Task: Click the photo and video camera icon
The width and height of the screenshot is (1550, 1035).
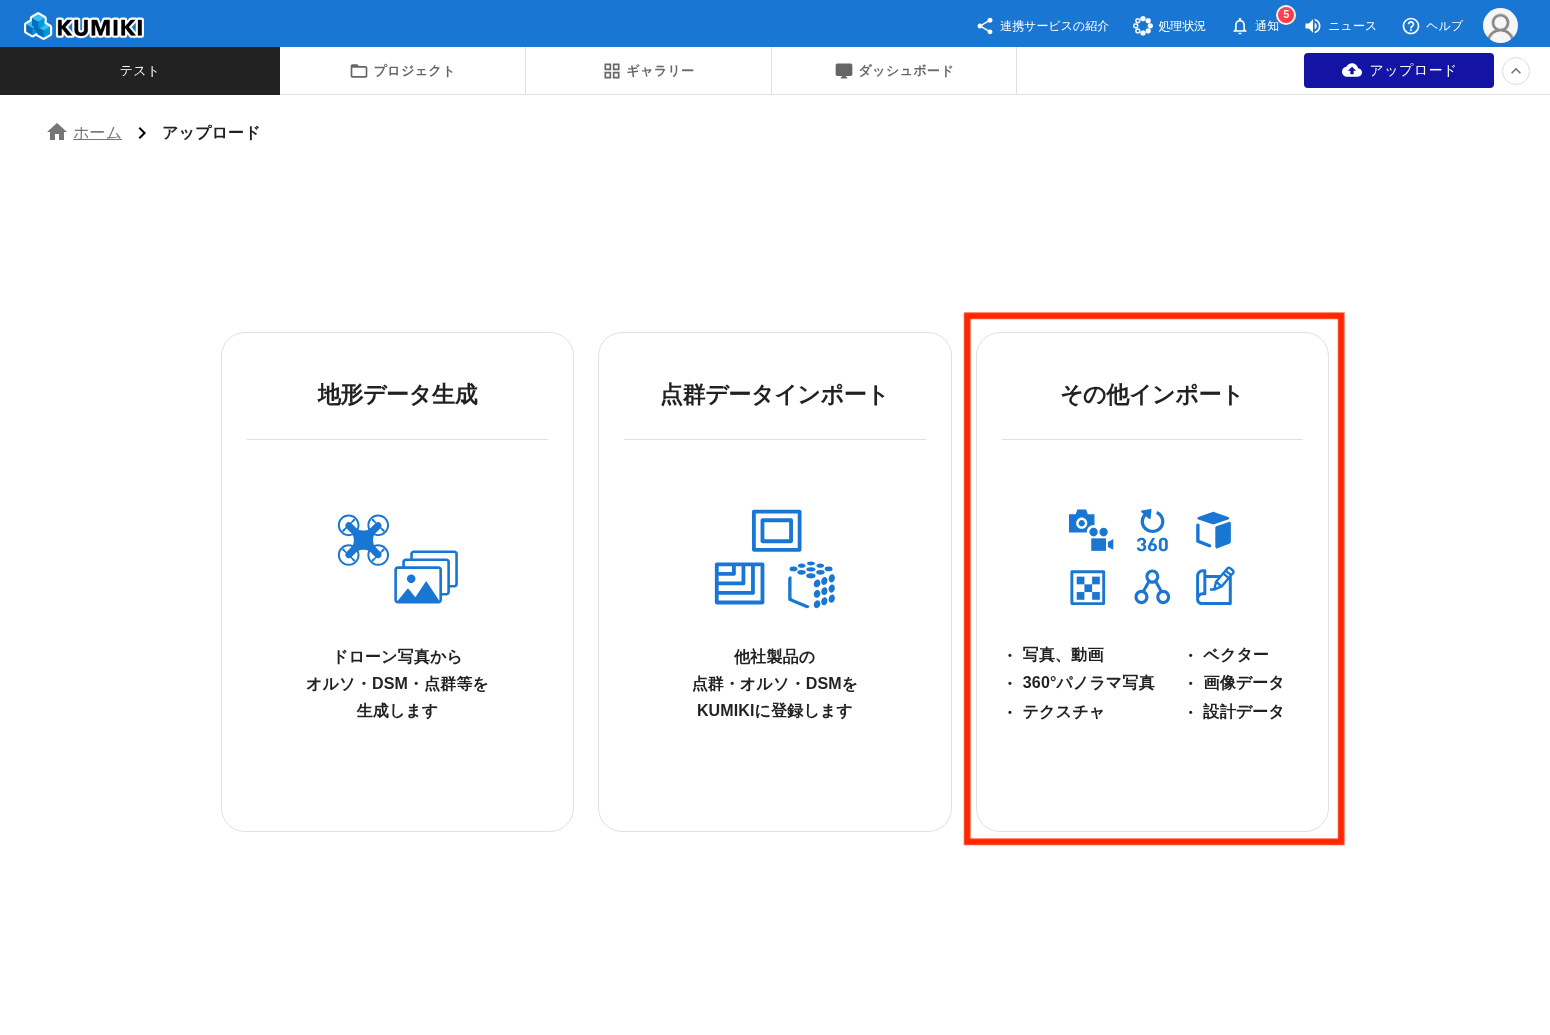Action: click(1089, 531)
